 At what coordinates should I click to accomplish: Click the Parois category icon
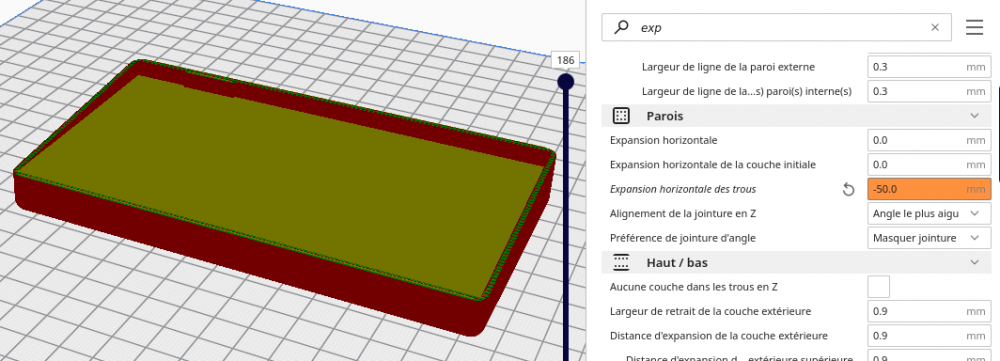click(x=621, y=115)
